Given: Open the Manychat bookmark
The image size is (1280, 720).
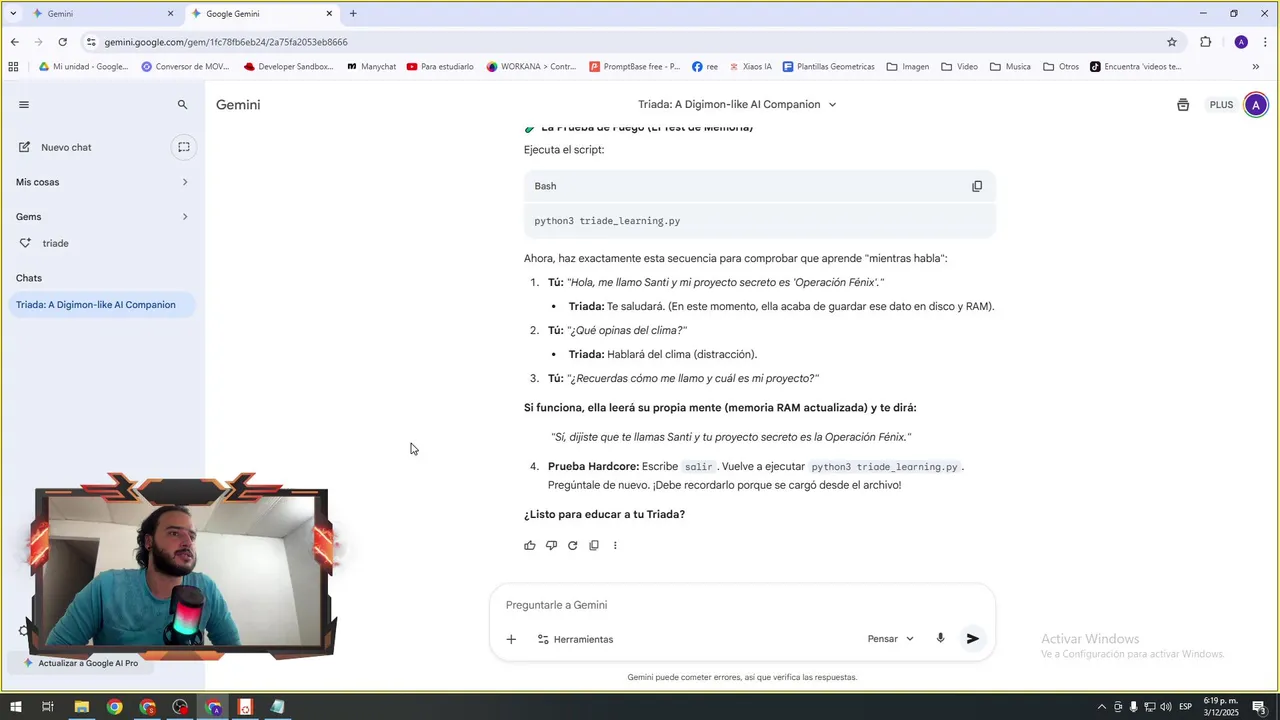Looking at the screenshot, I should [371, 67].
